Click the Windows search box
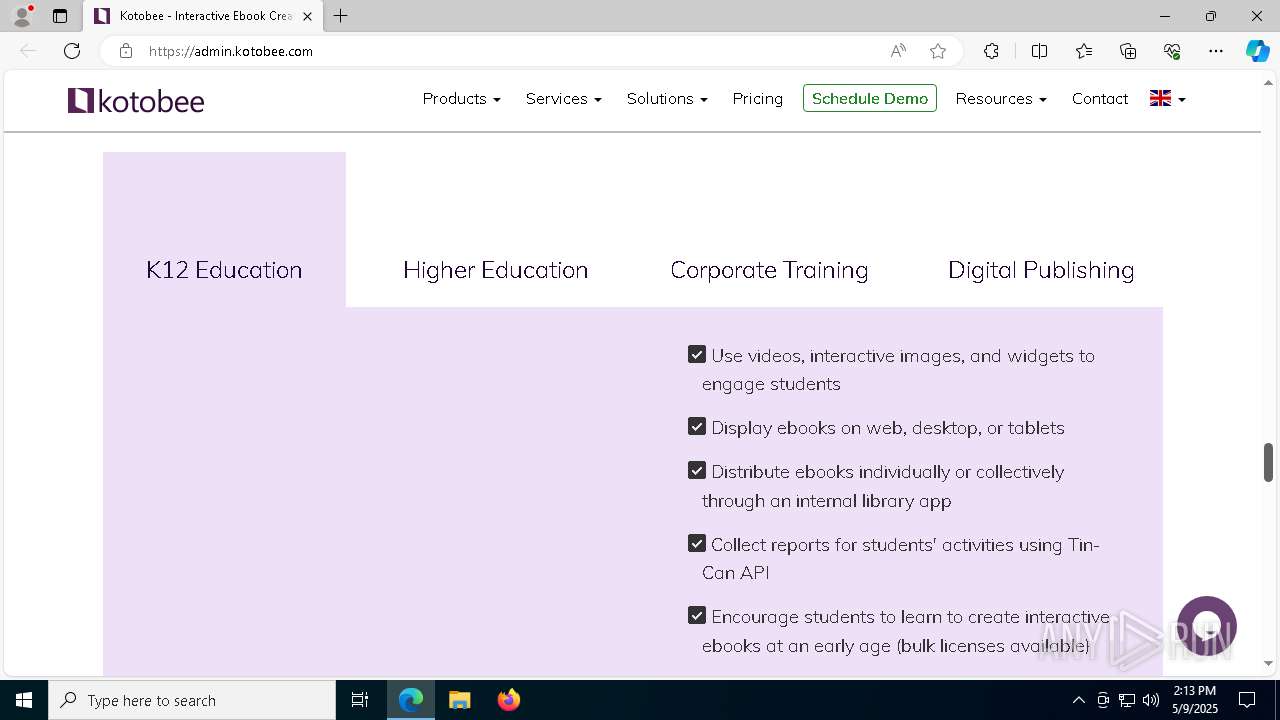This screenshot has width=1280, height=720. [x=192, y=700]
